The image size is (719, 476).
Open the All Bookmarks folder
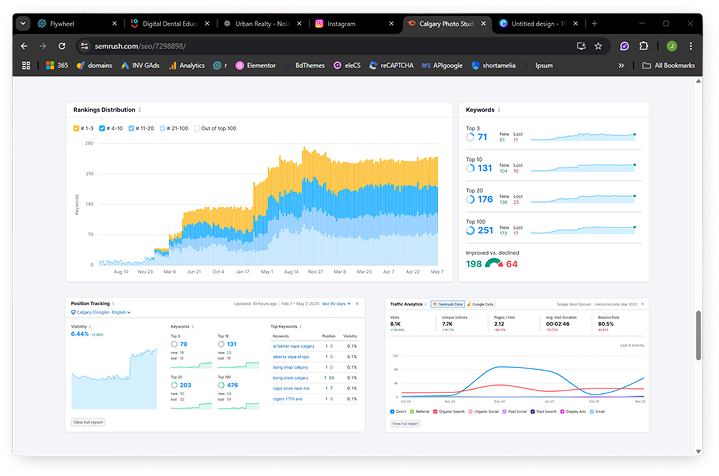pyautogui.click(x=669, y=66)
